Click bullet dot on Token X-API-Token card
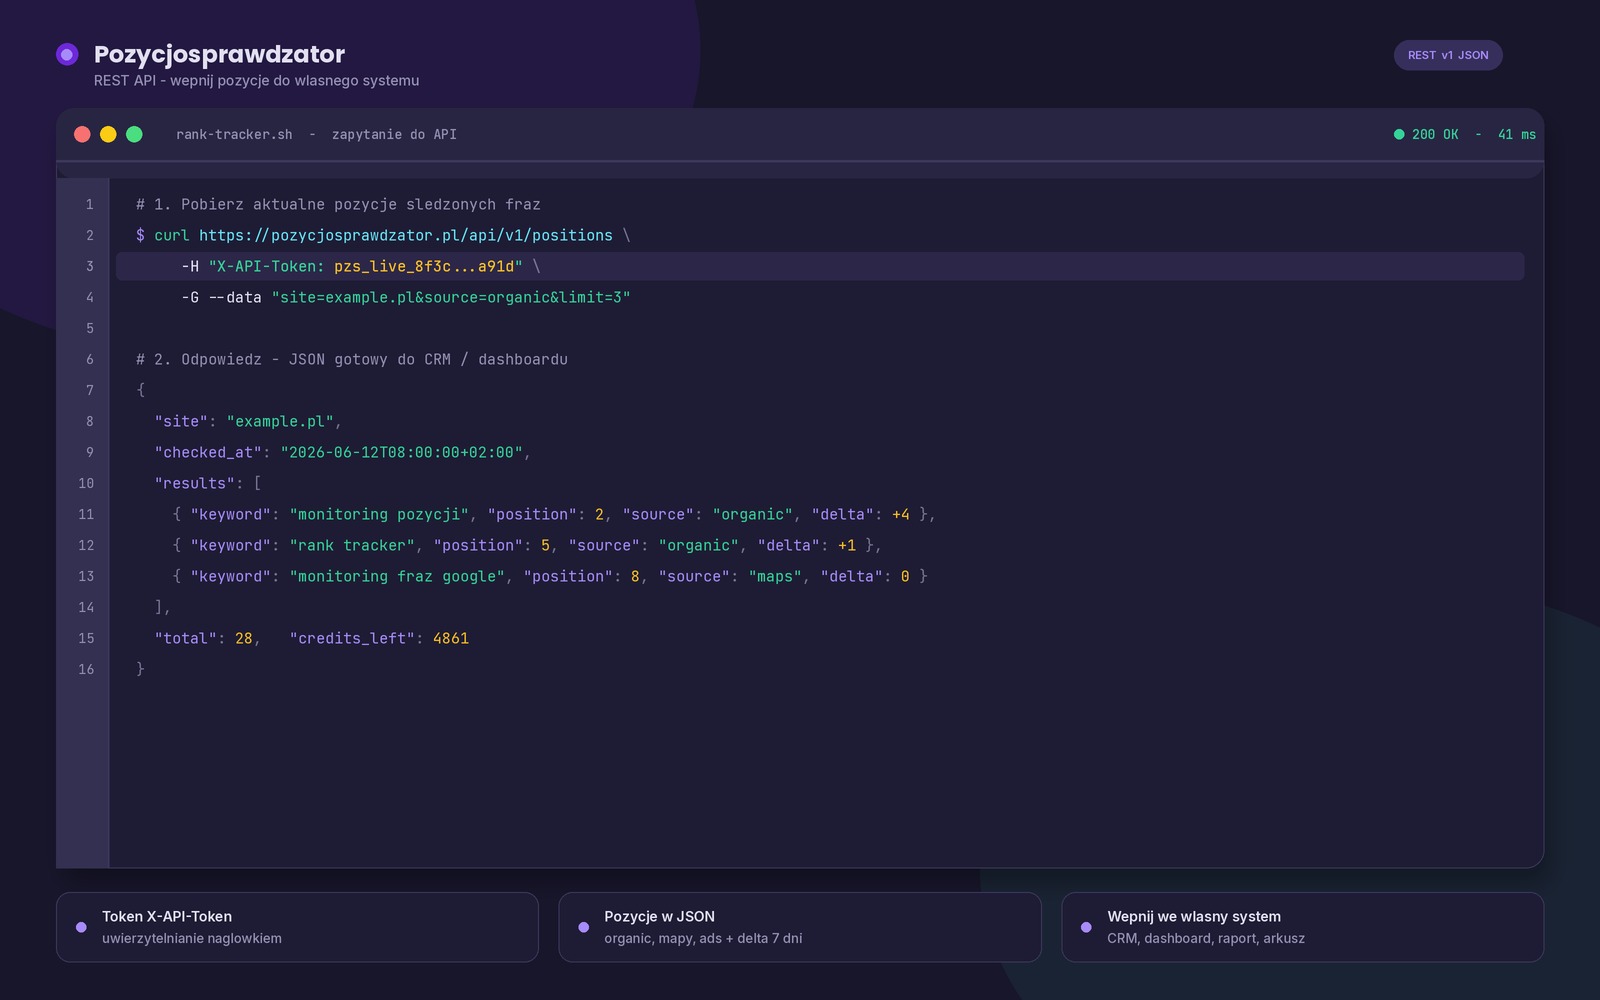This screenshot has width=1600, height=1000. tap(81, 927)
